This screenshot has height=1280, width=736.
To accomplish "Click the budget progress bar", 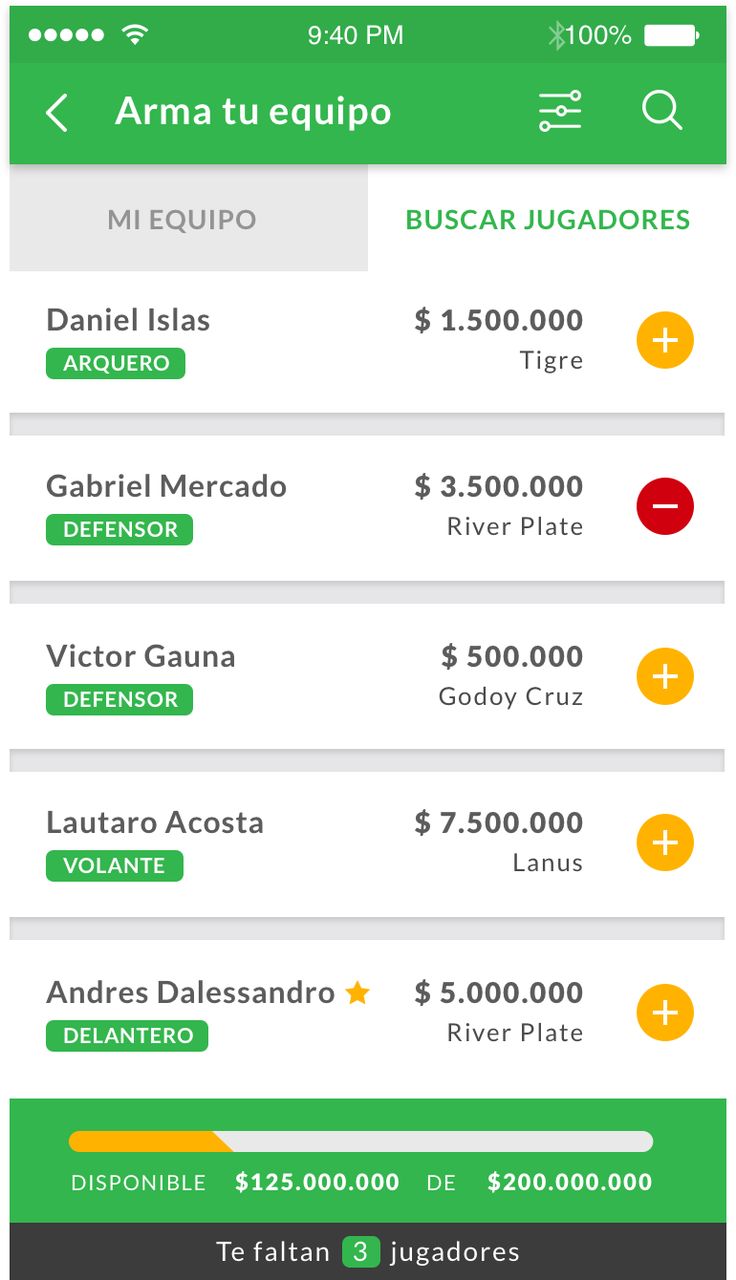I will (x=360, y=1141).
